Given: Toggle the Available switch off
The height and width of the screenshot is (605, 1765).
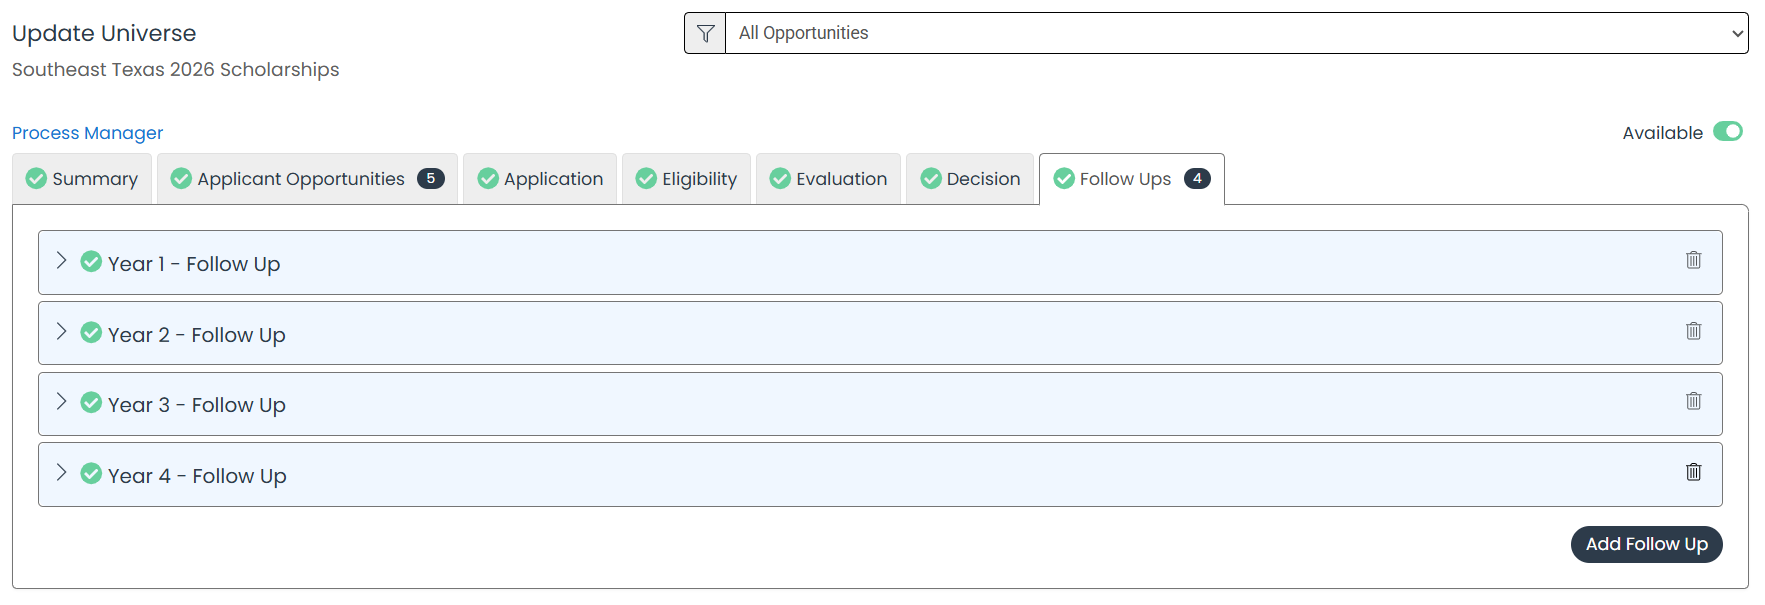Looking at the screenshot, I should [1727, 132].
